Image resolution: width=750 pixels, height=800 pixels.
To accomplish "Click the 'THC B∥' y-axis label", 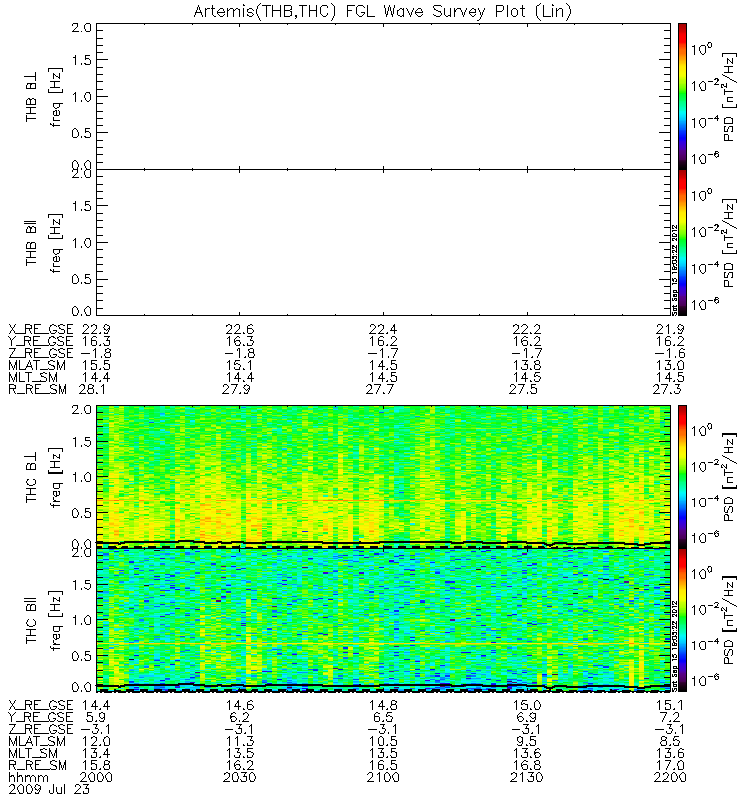I will [x=32, y=619].
